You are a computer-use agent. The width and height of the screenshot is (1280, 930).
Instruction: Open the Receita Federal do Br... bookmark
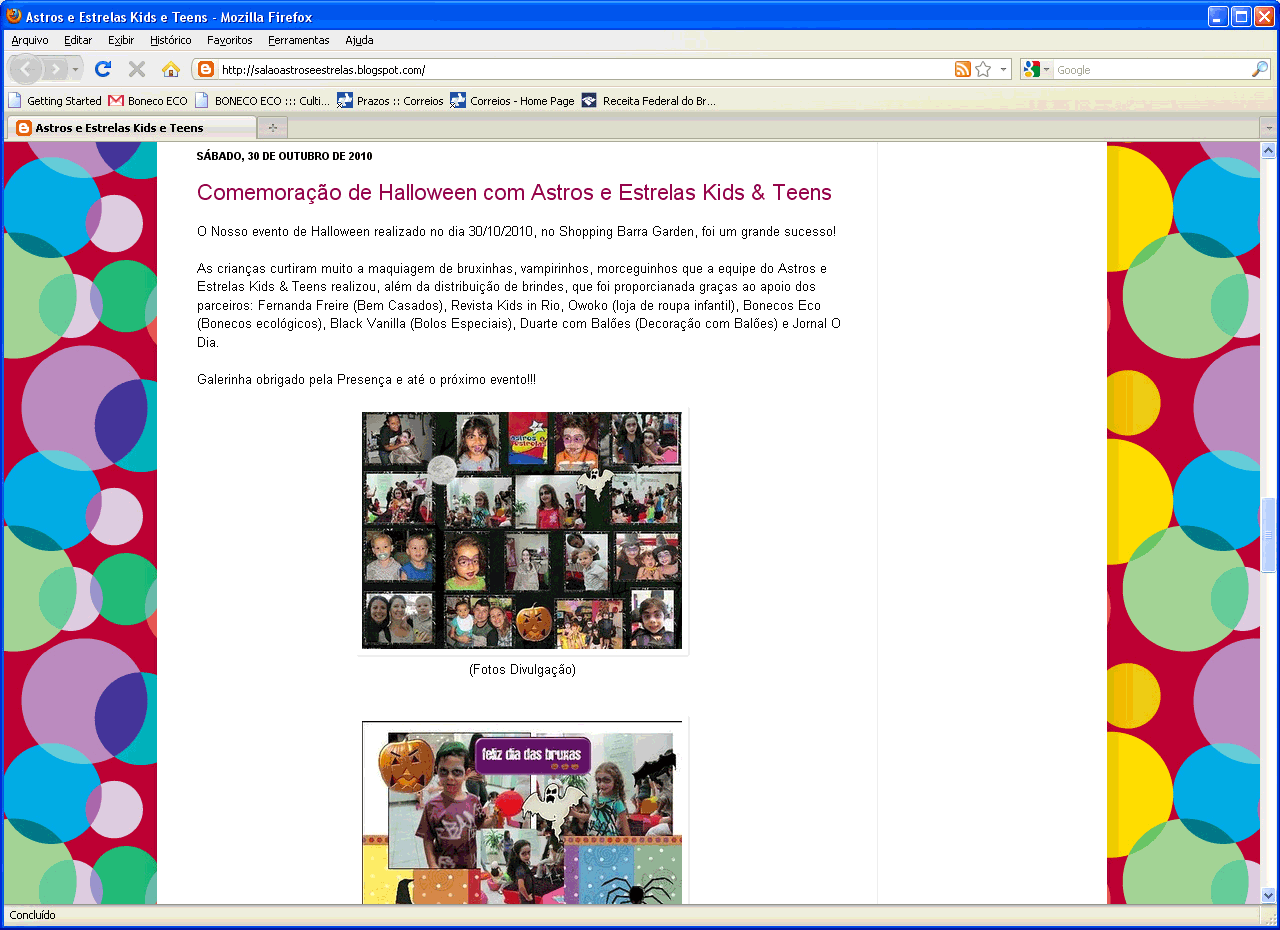(x=649, y=100)
